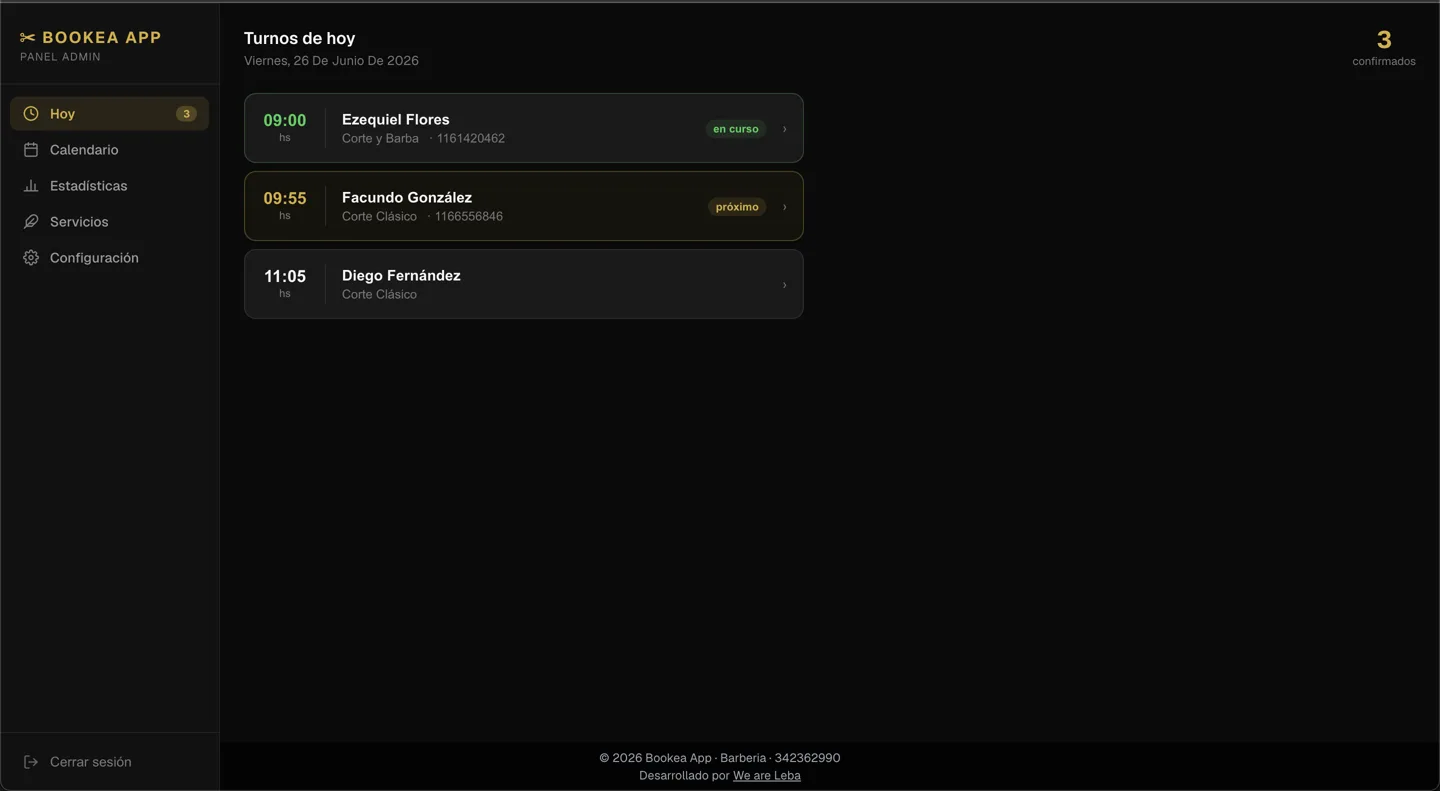Image resolution: width=1440 pixels, height=791 pixels.
Task: Open the Servicios section
Action: coord(109,222)
